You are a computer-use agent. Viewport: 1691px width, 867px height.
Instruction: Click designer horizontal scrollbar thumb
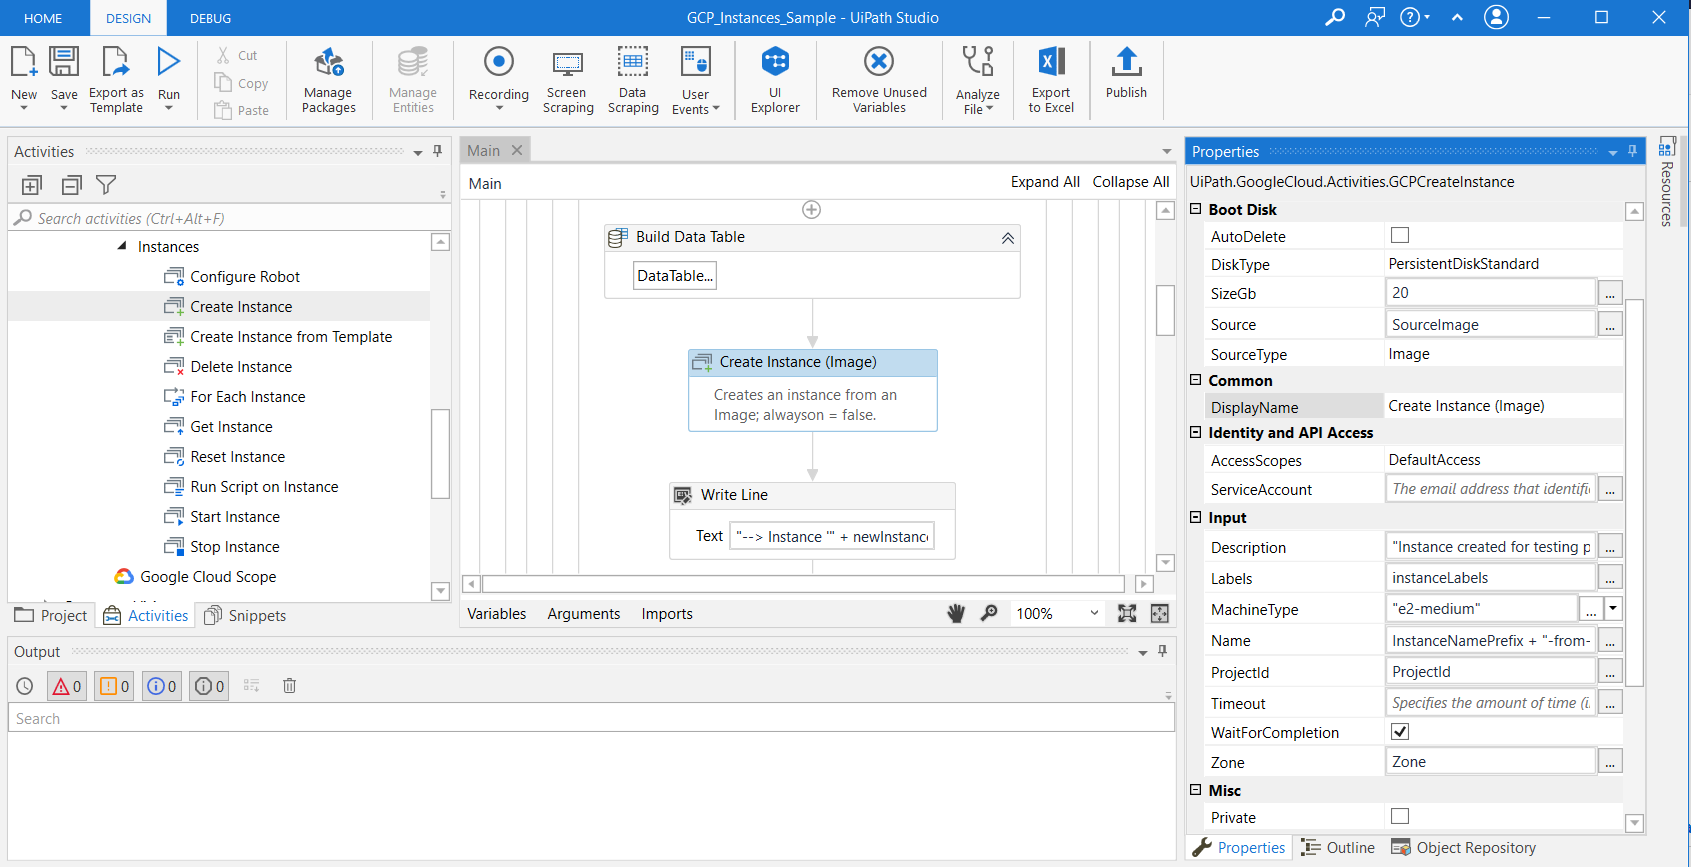803,583
